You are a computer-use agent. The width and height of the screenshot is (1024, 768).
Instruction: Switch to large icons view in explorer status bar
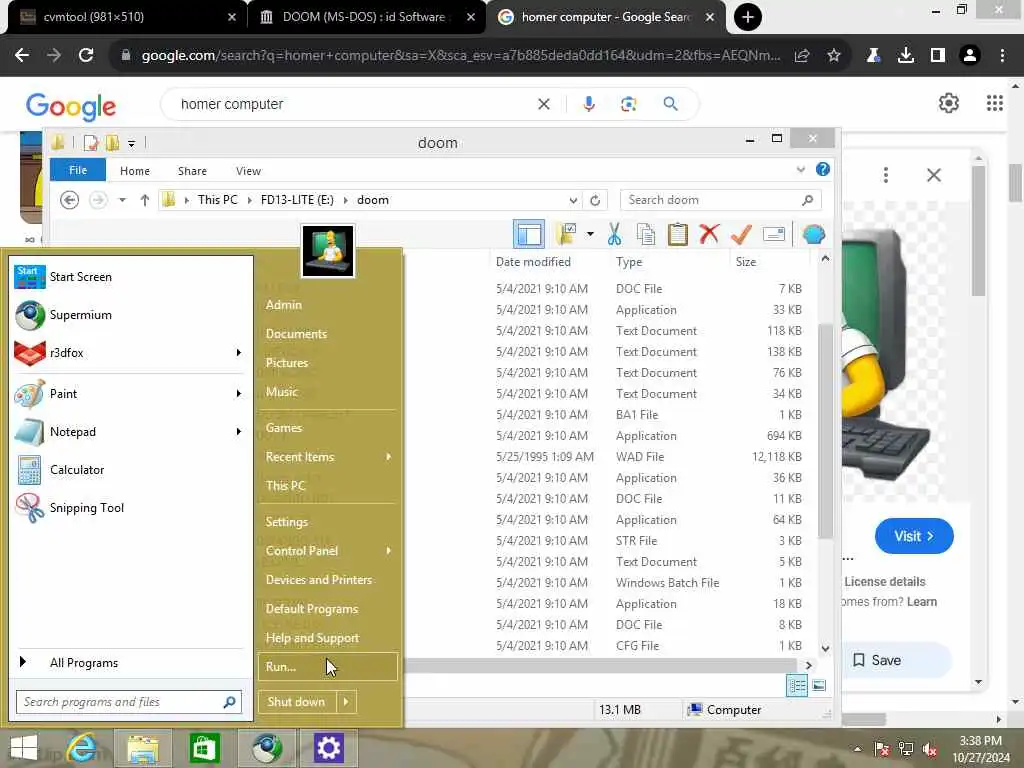pyautogui.click(x=819, y=686)
